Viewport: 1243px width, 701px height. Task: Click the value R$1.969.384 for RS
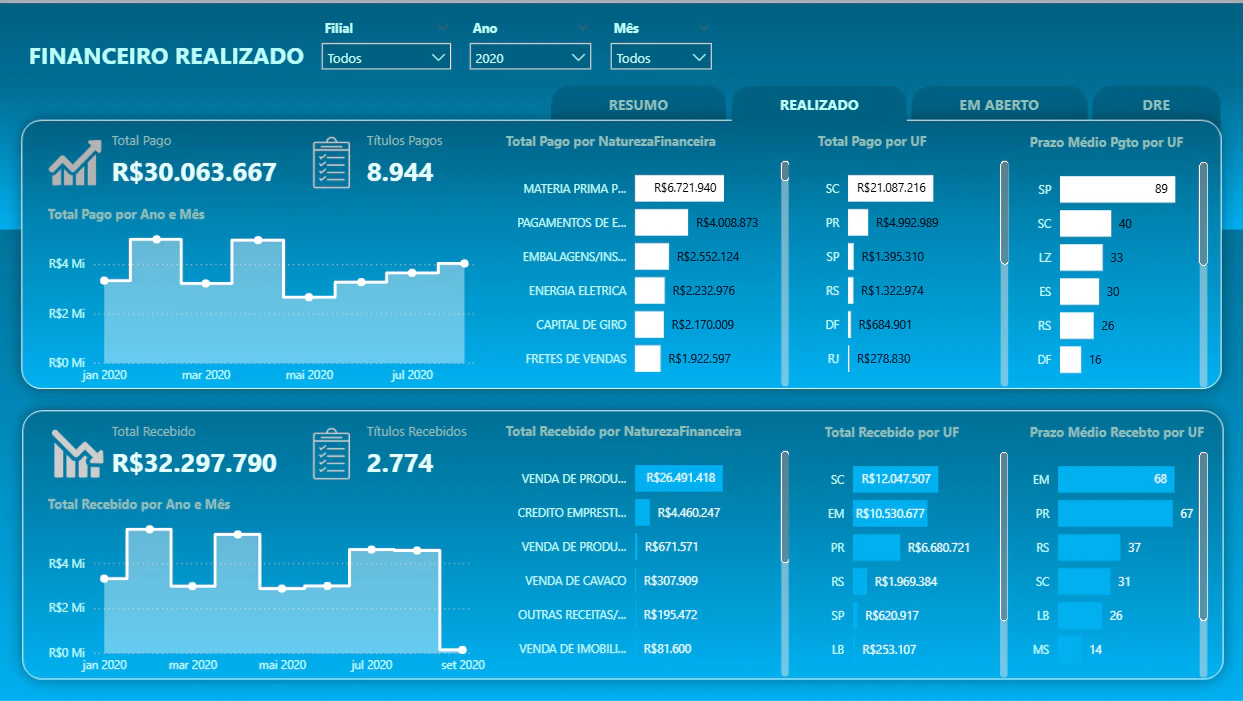[x=906, y=582]
